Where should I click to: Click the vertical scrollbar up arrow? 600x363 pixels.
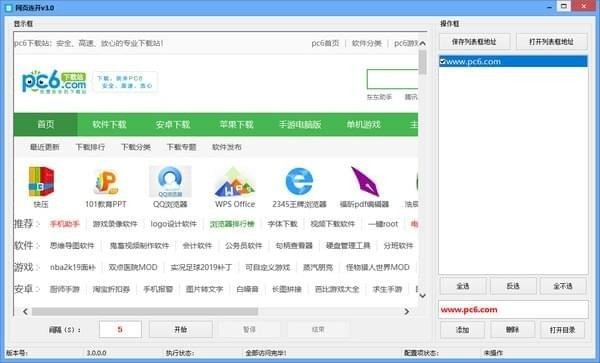tap(422, 43)
